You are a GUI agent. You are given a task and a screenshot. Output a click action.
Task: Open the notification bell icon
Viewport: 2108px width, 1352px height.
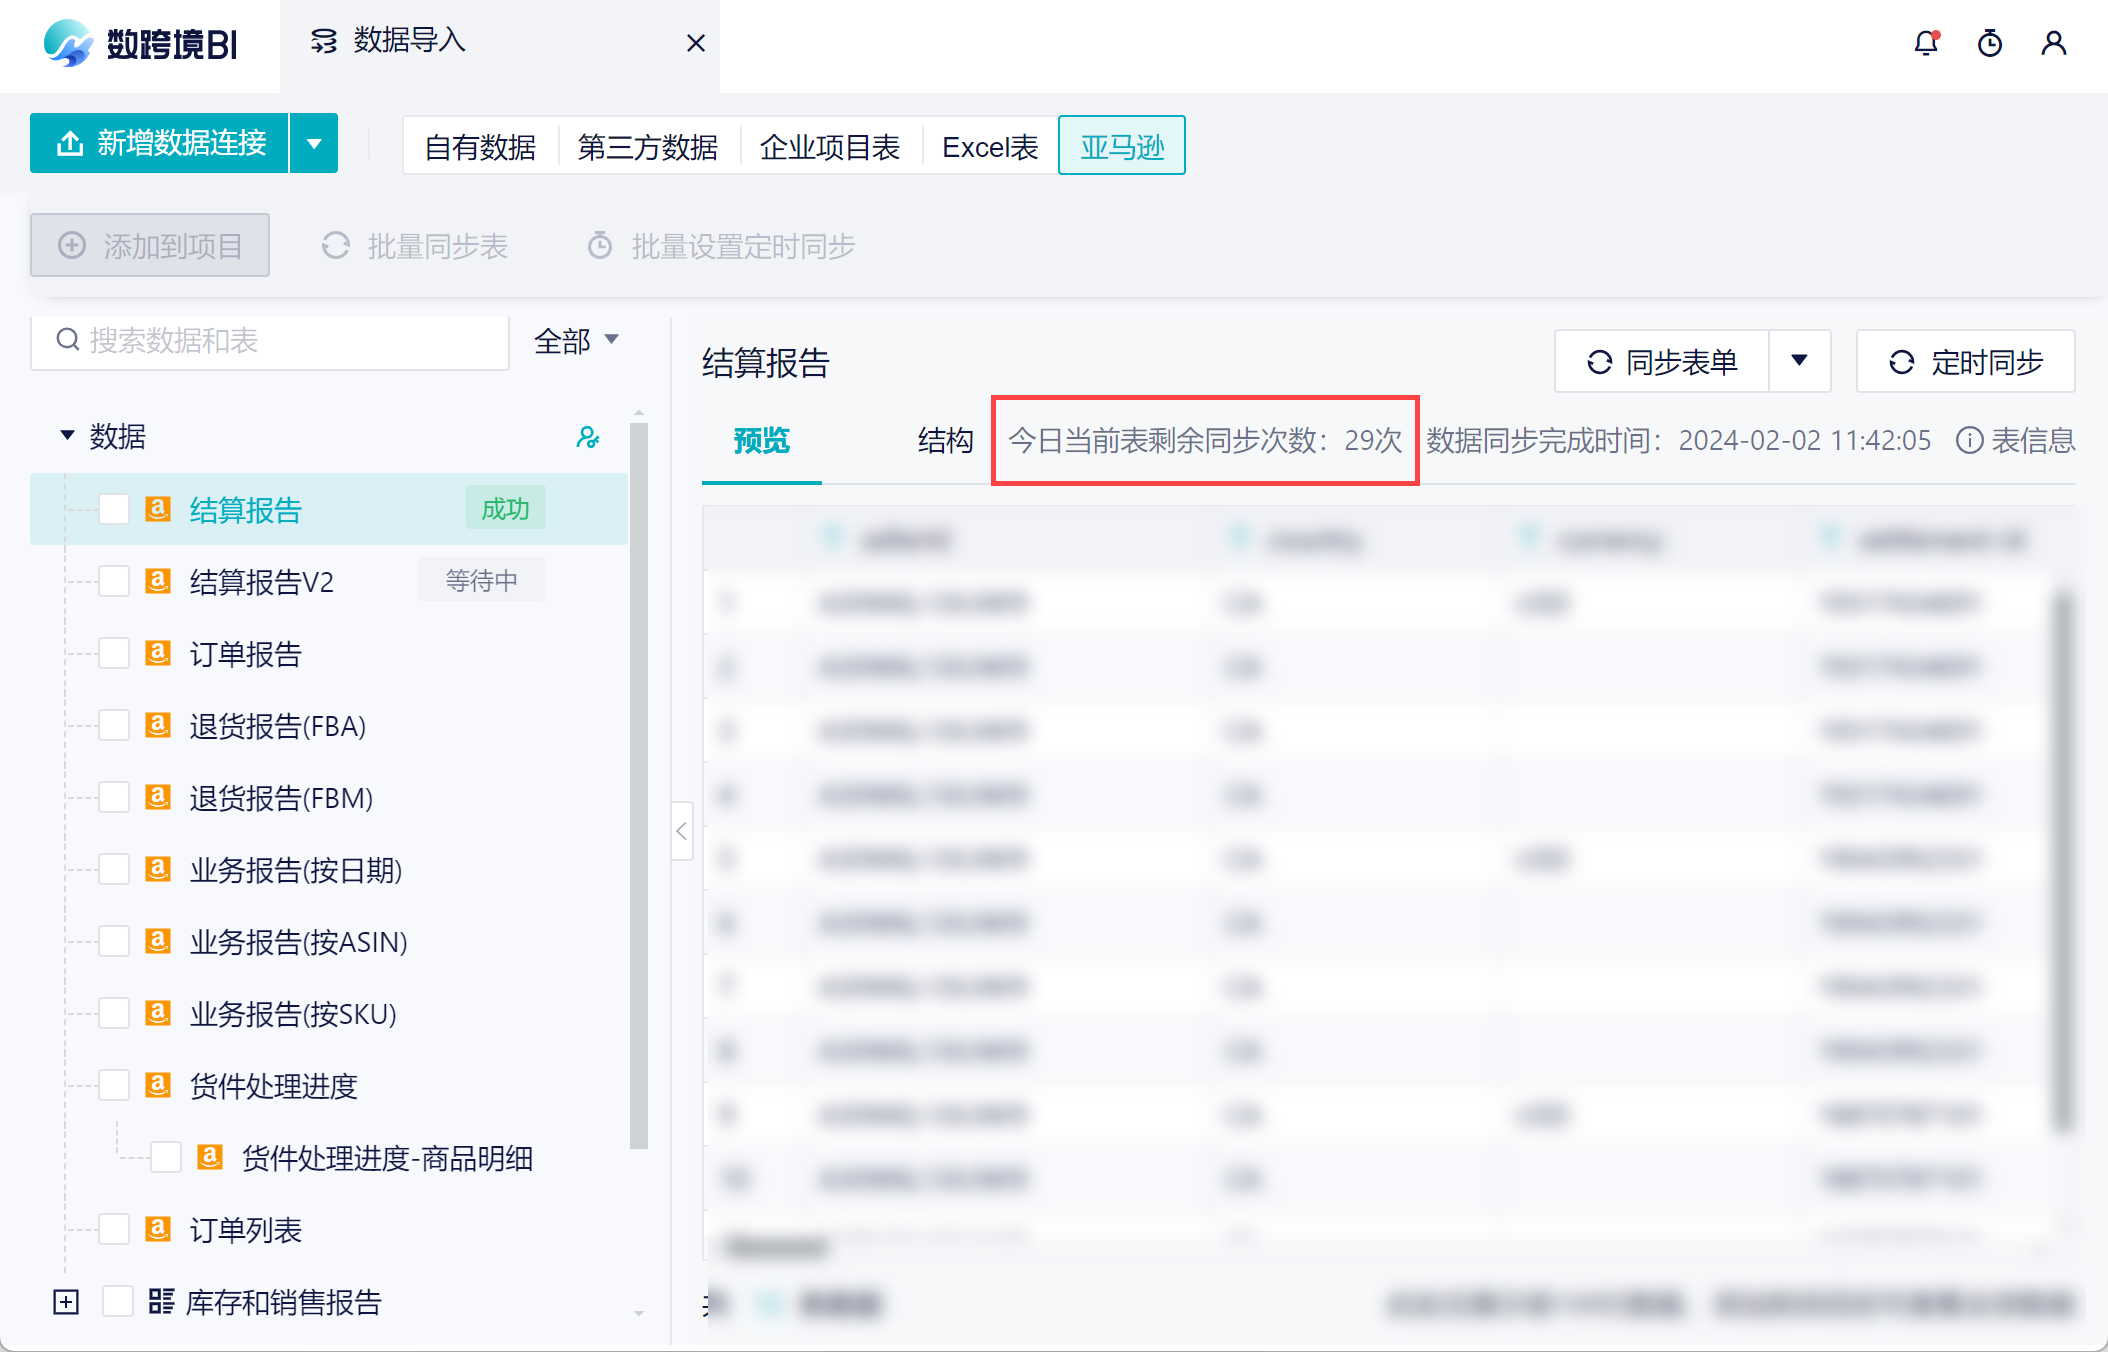[x=1926, y=43]
